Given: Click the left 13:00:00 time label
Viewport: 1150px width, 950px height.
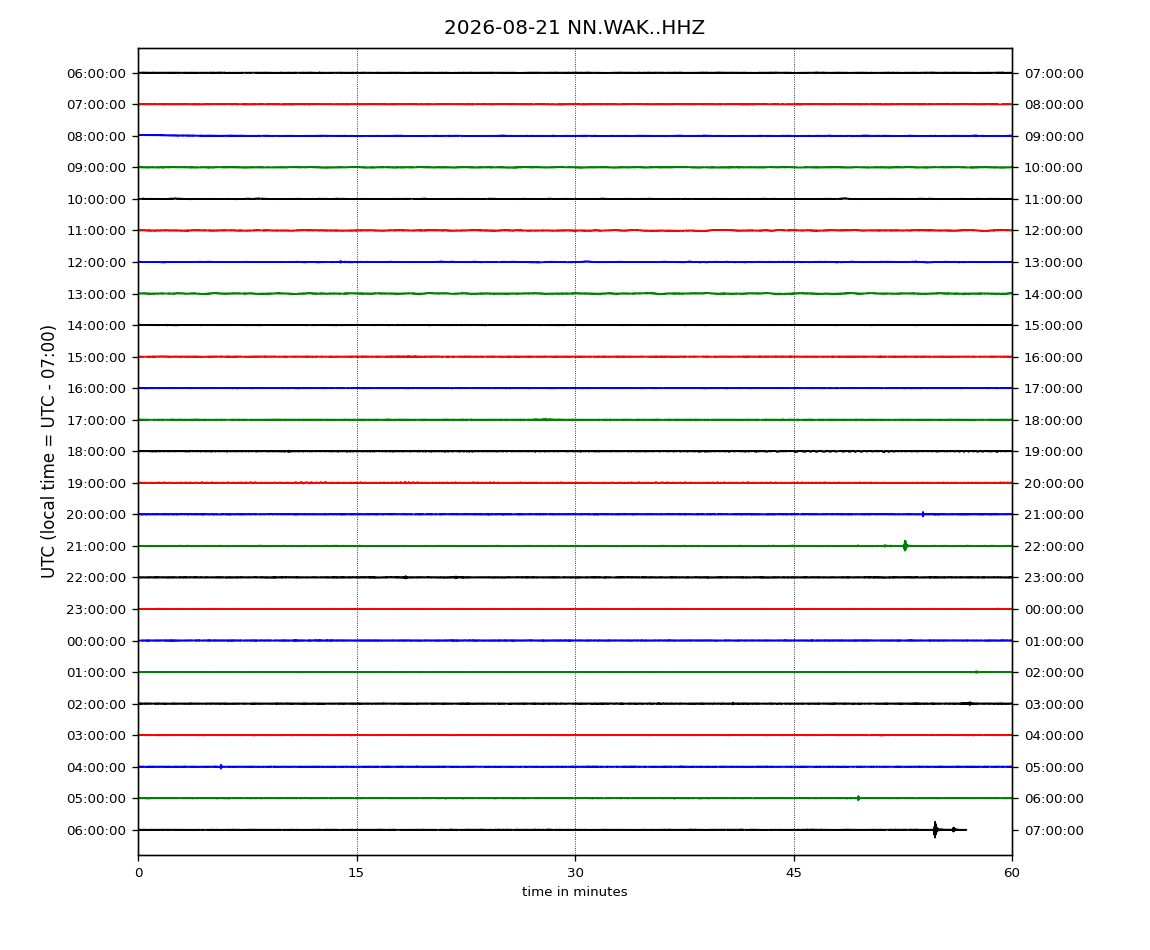Looking at the screenshot, I should click(96, 294).
